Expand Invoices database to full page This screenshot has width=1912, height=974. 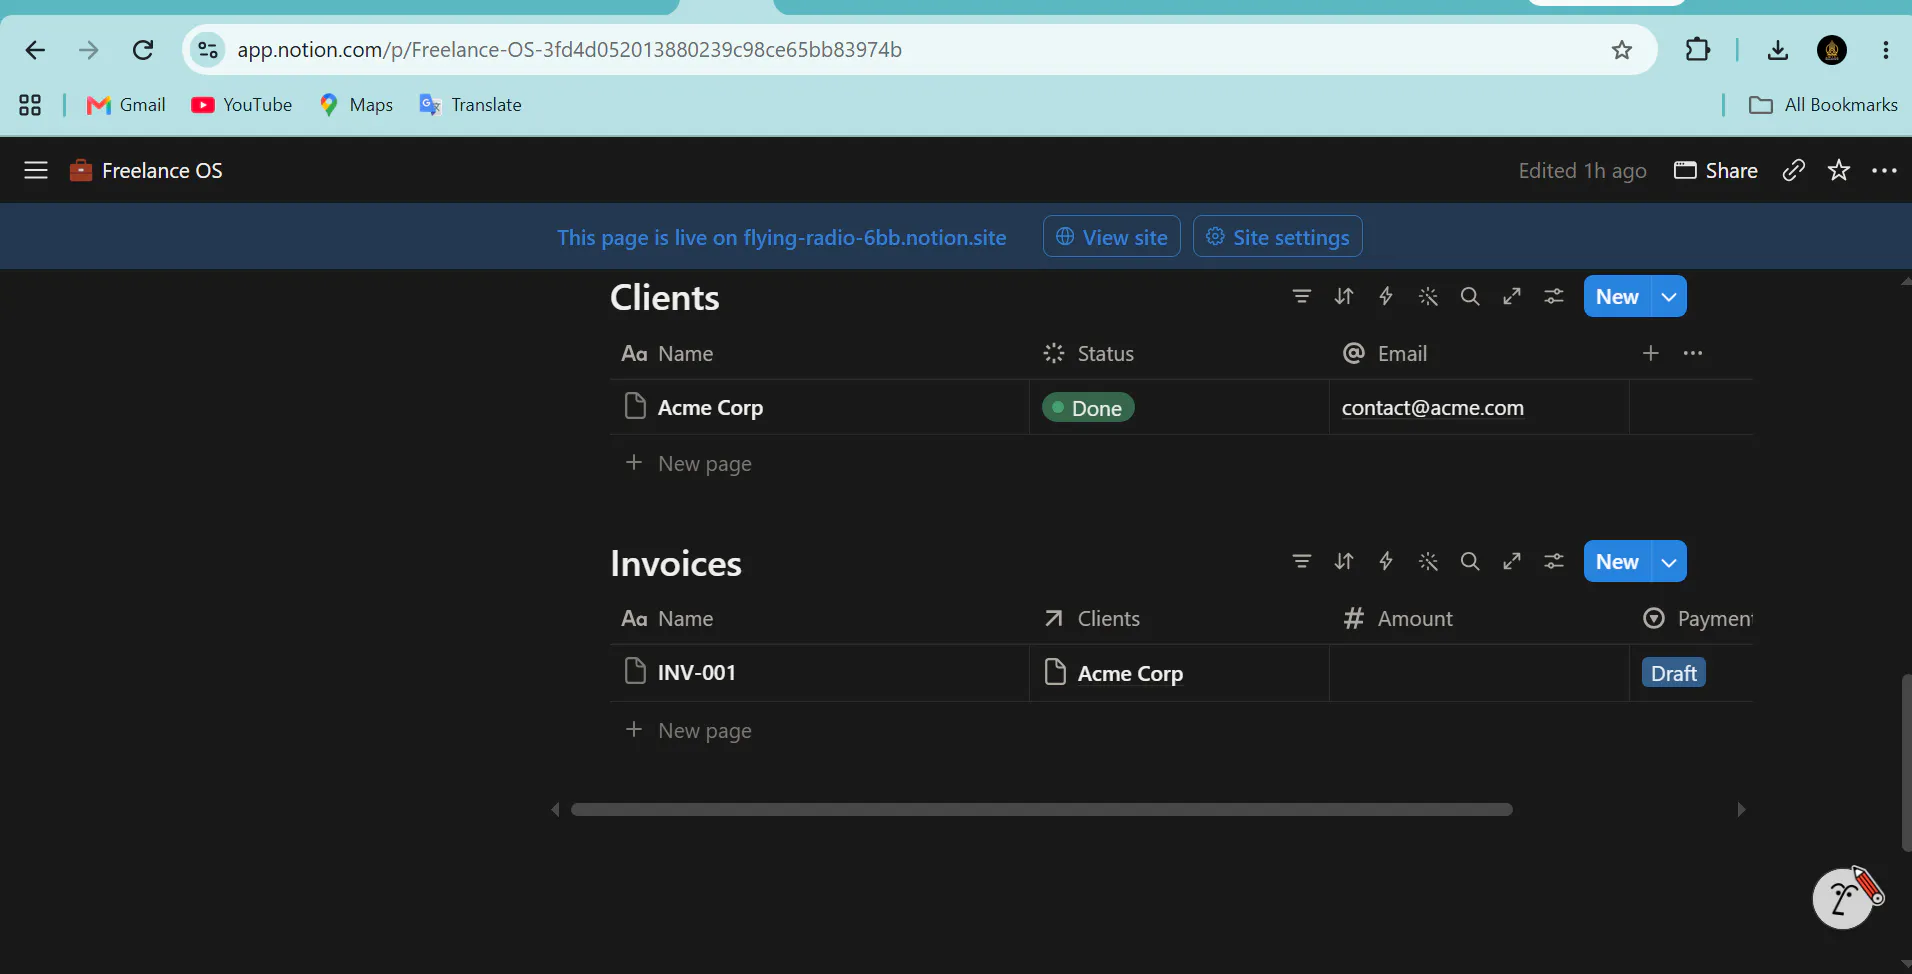pos(1512,561)
